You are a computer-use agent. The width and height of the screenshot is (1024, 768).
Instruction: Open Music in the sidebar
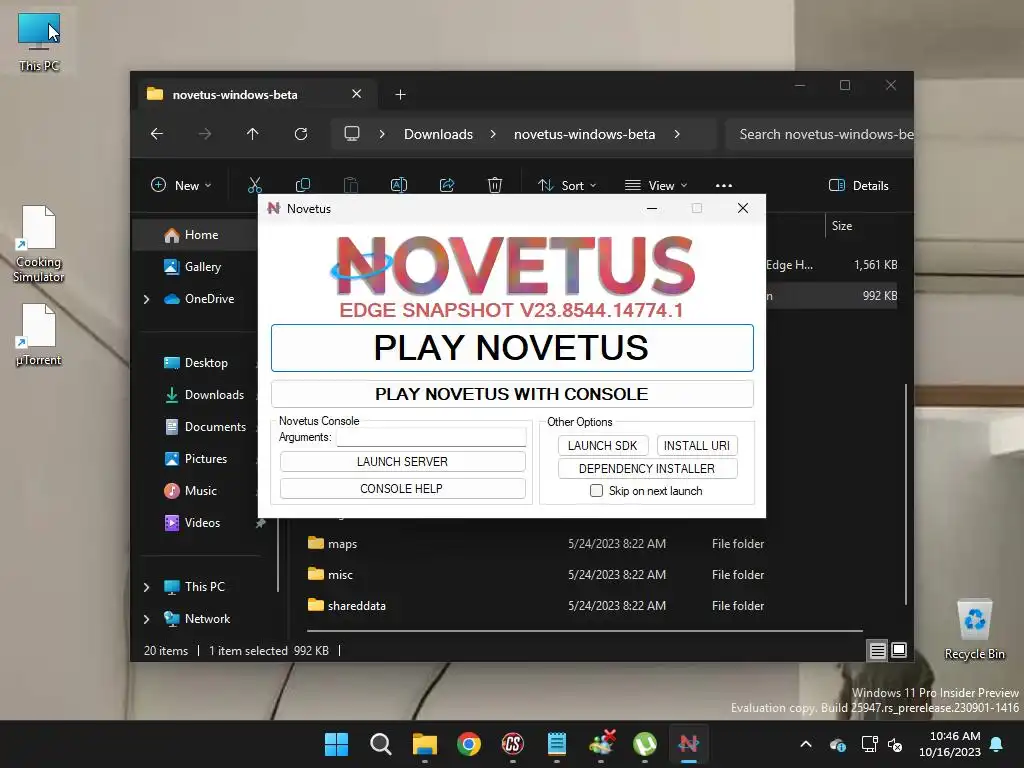[200, 490]
